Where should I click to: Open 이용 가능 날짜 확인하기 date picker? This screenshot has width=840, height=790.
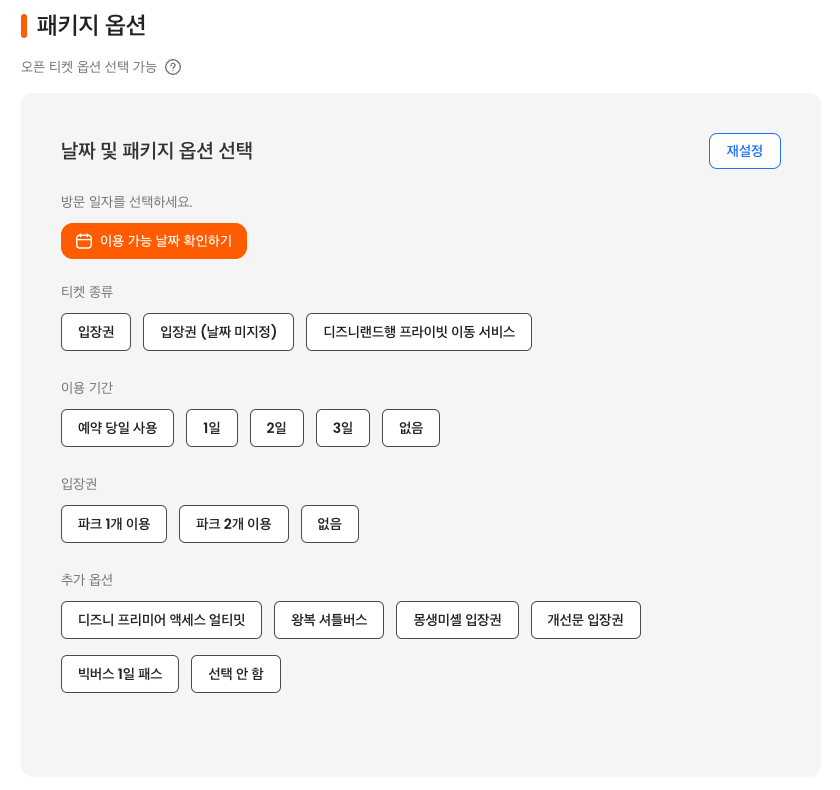pyautogui.click(x=154, y=241)
